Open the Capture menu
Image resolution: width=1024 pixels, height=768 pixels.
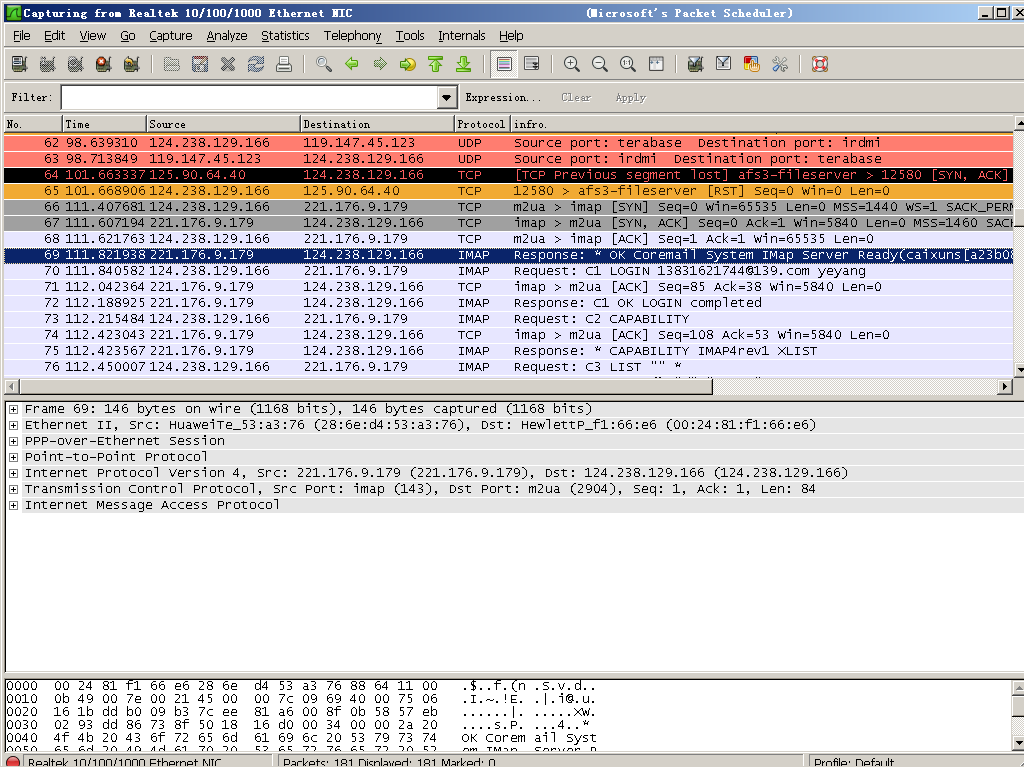coord(170,36)
